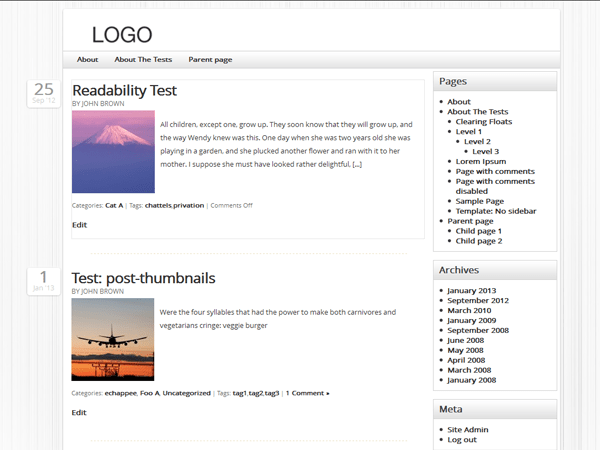Open Clearing Floats in Pages sidebar
The height and width of the screenshot is (450, 600).
click(484, 122)
